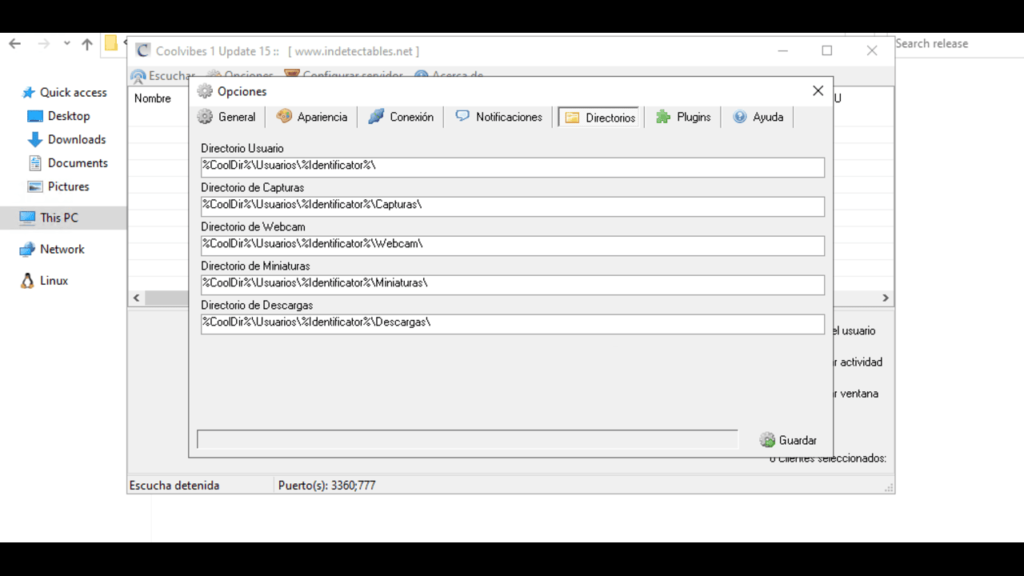Screen dimensions: 1024x576
Task: Open Documents in Explorer sidebar
Action: (x=78, y=163)
